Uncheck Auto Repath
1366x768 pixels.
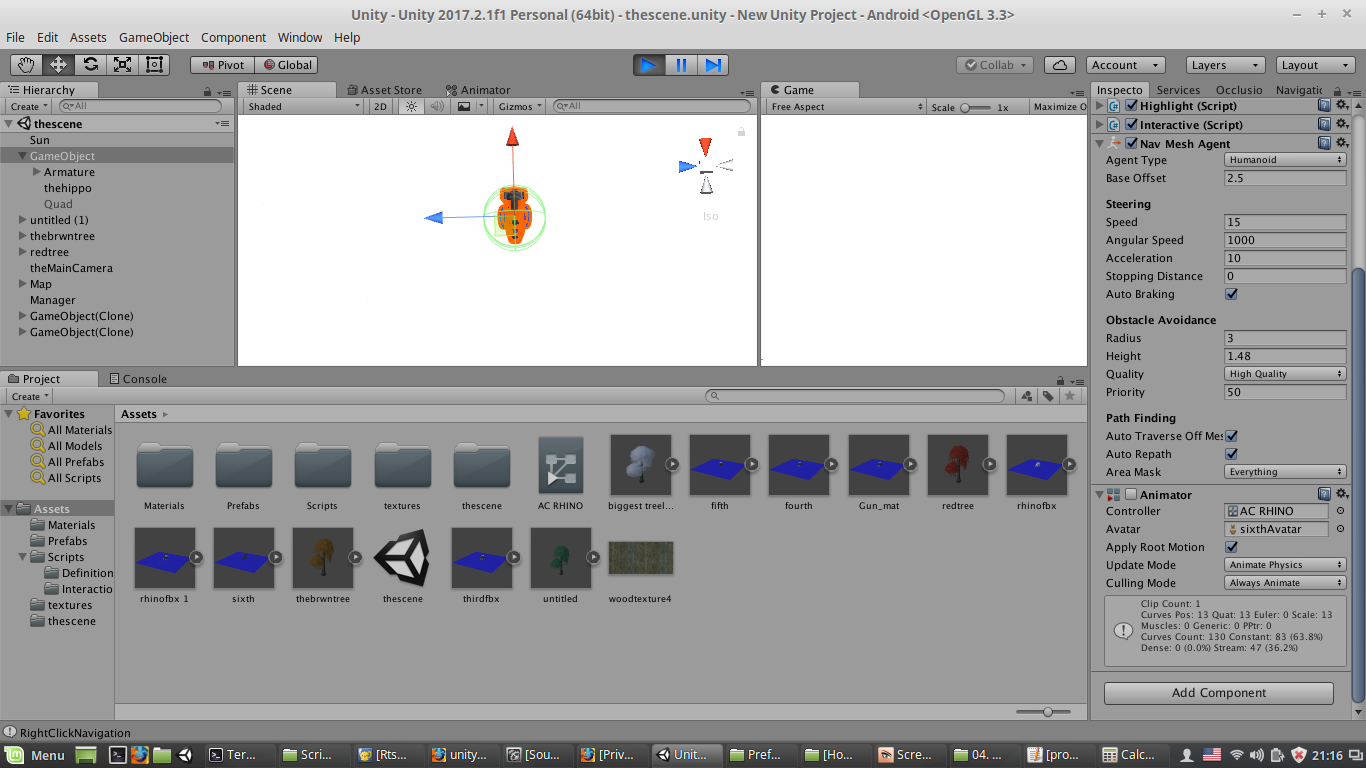[1231, 454]
